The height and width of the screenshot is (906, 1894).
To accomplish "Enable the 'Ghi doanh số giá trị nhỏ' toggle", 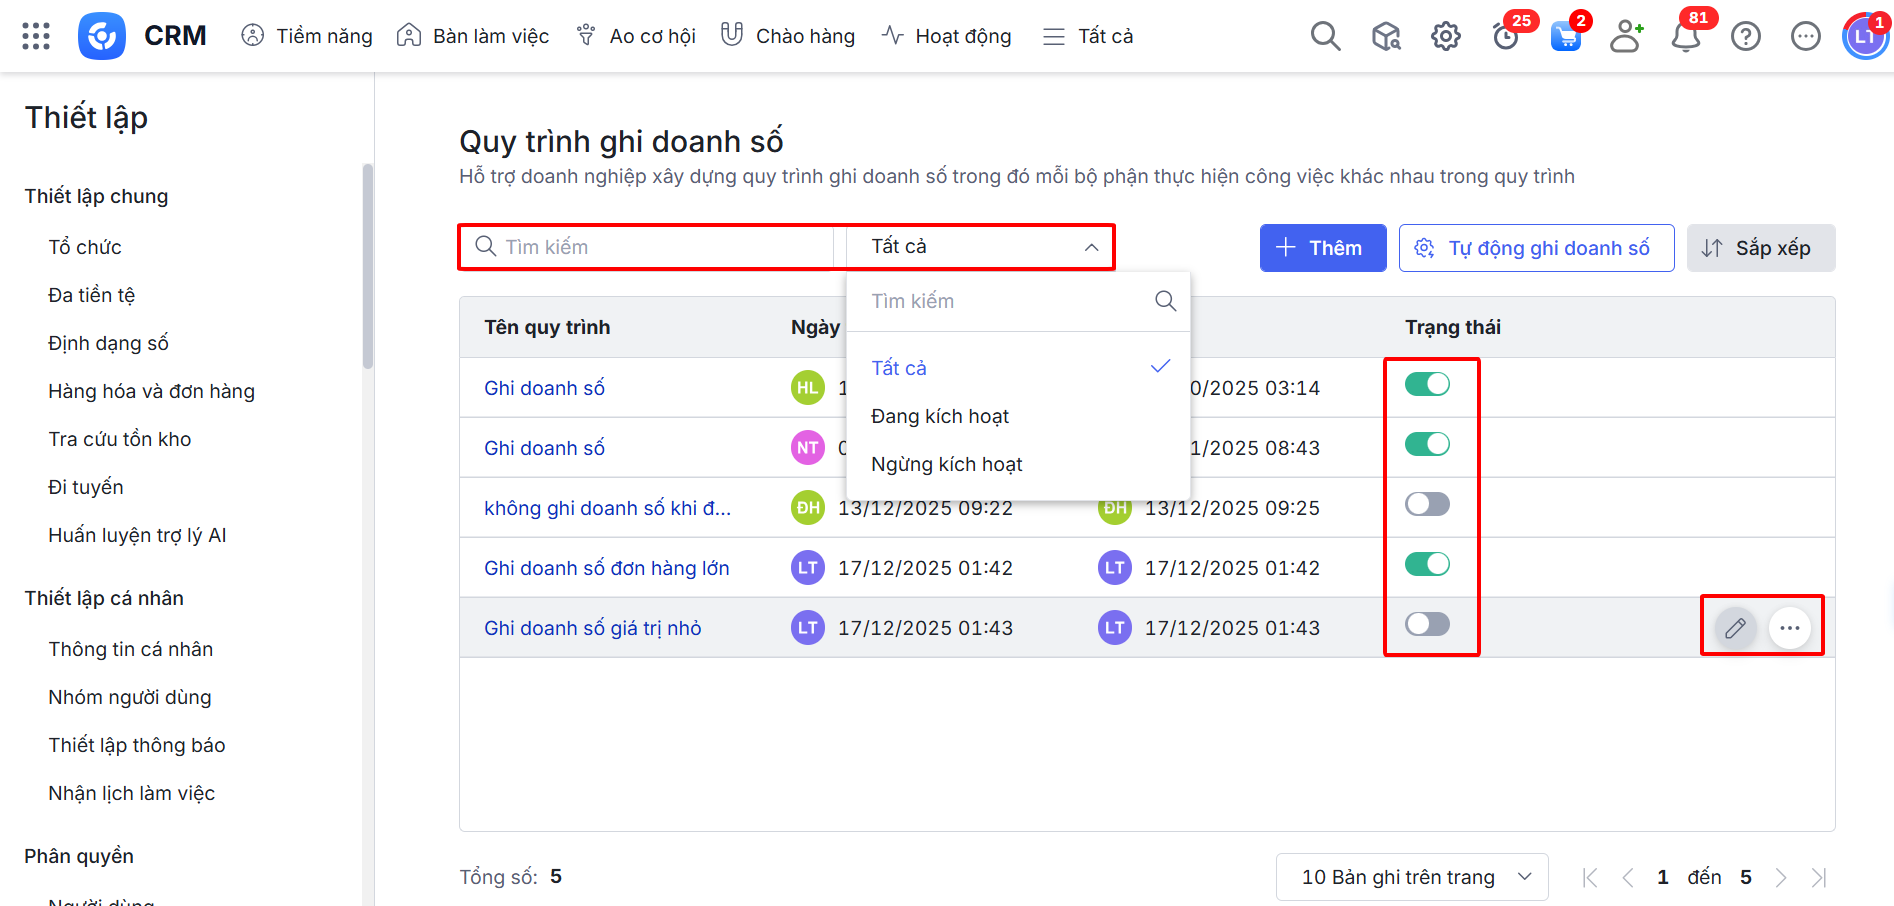I will 1427,624.
